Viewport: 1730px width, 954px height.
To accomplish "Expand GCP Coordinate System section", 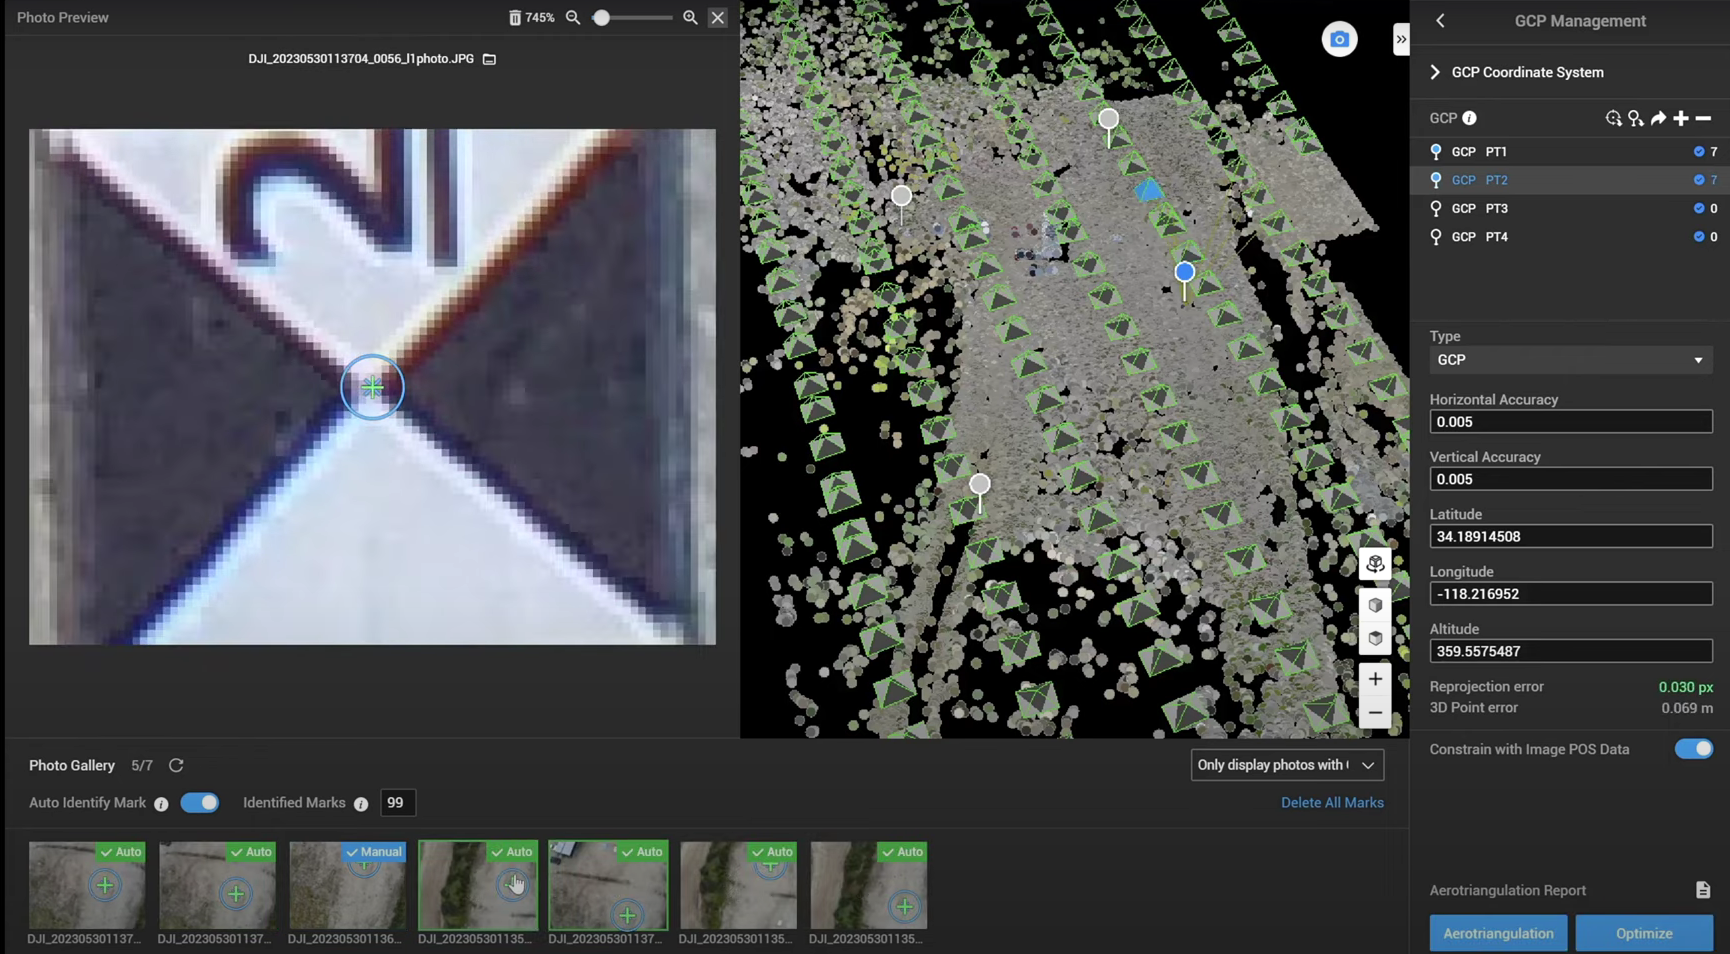I will 1436,72.
